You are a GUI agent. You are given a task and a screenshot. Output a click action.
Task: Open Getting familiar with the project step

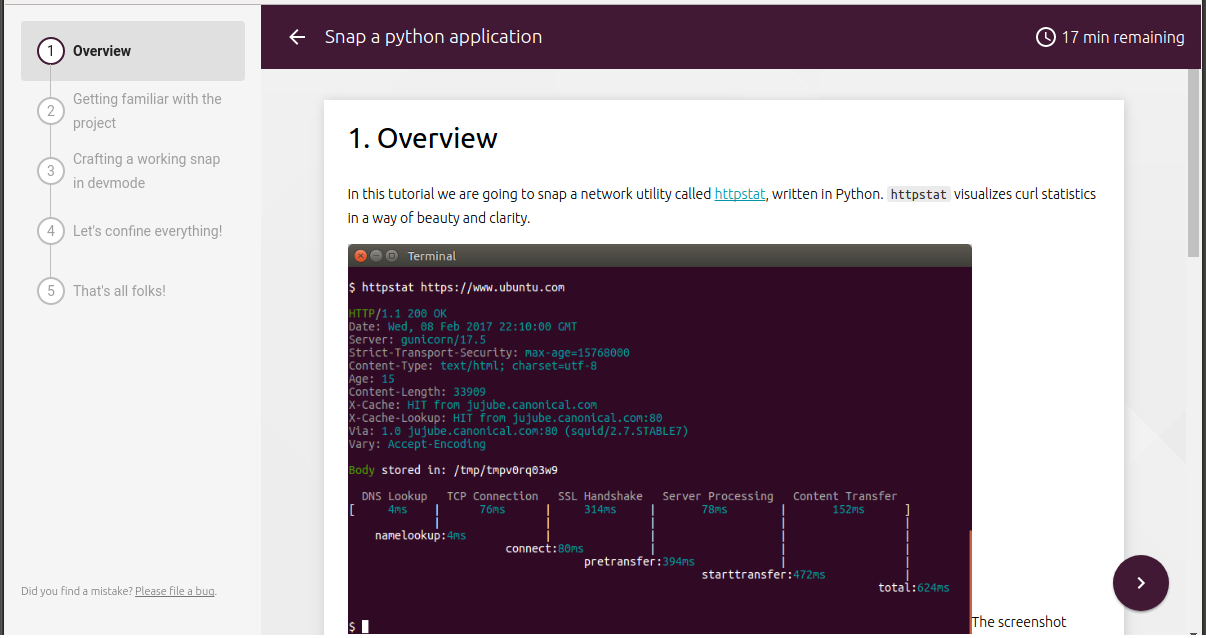point(147,111)
